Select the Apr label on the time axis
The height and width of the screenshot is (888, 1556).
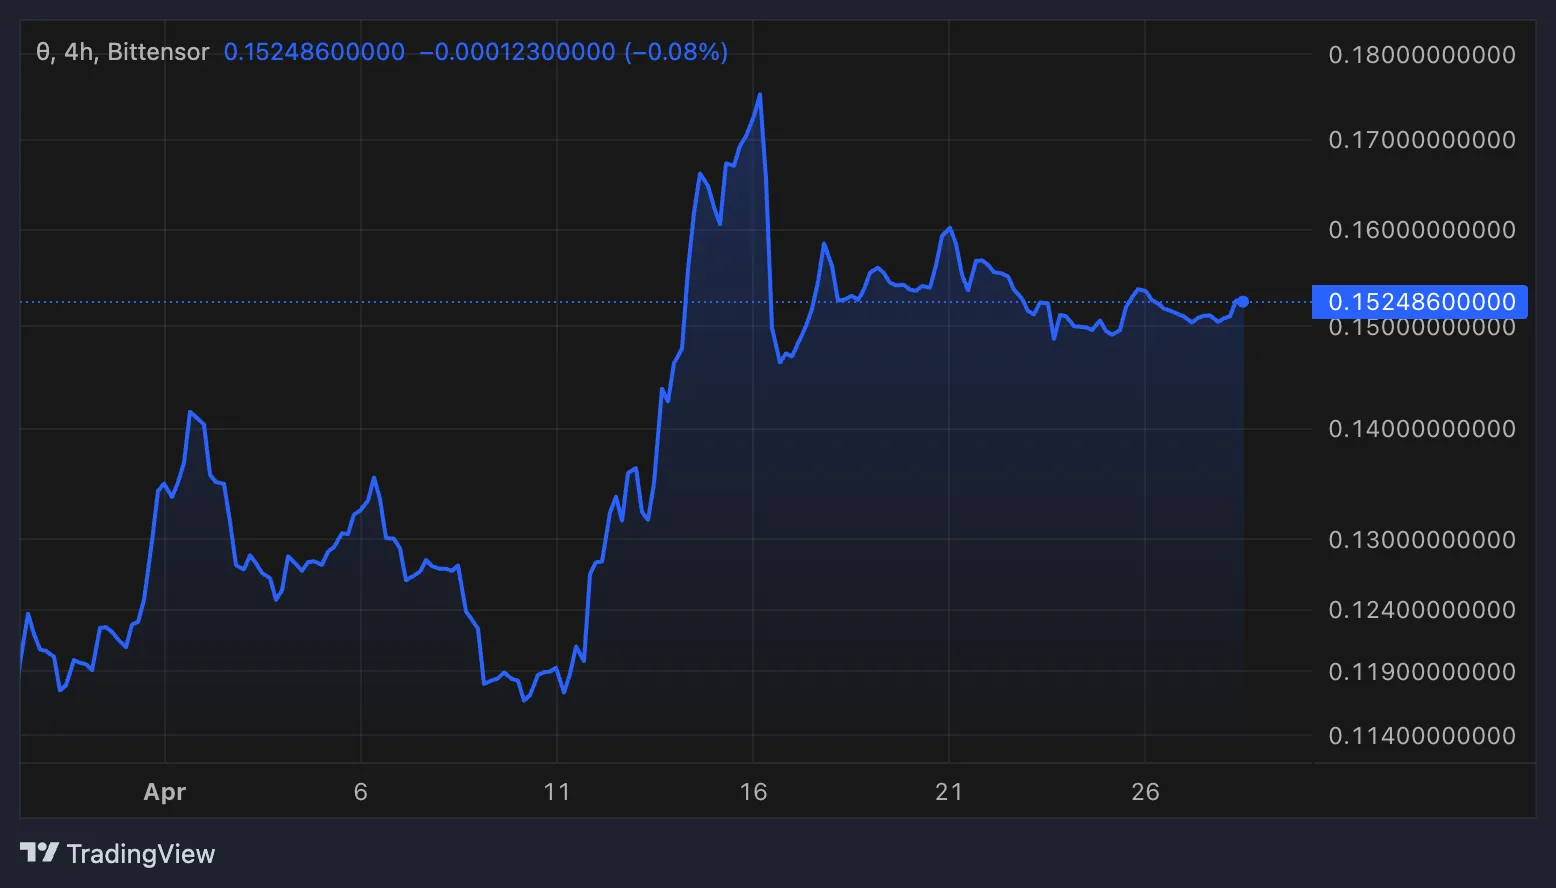(x=164, y=791)
